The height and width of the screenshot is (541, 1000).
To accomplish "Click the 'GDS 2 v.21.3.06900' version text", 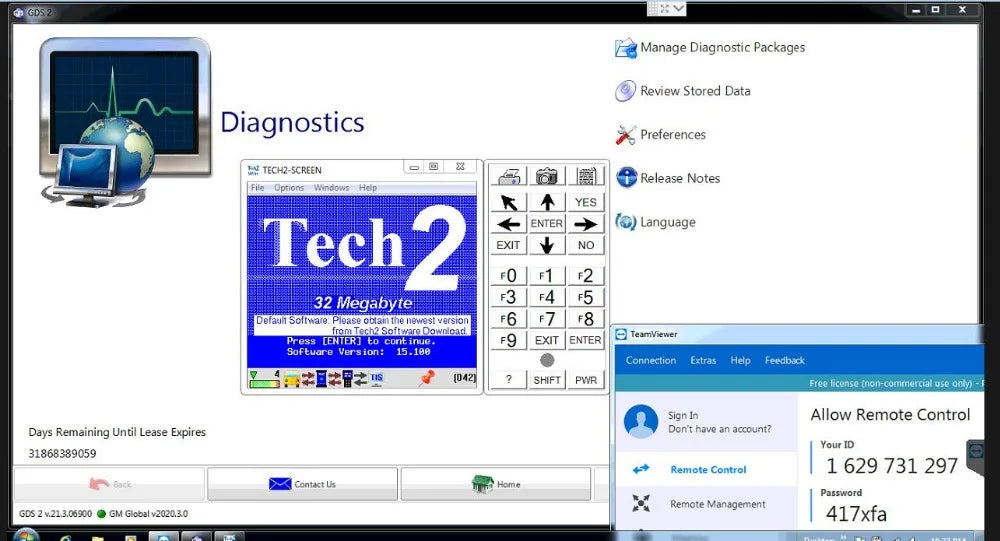I will click(x=55, y=514).
